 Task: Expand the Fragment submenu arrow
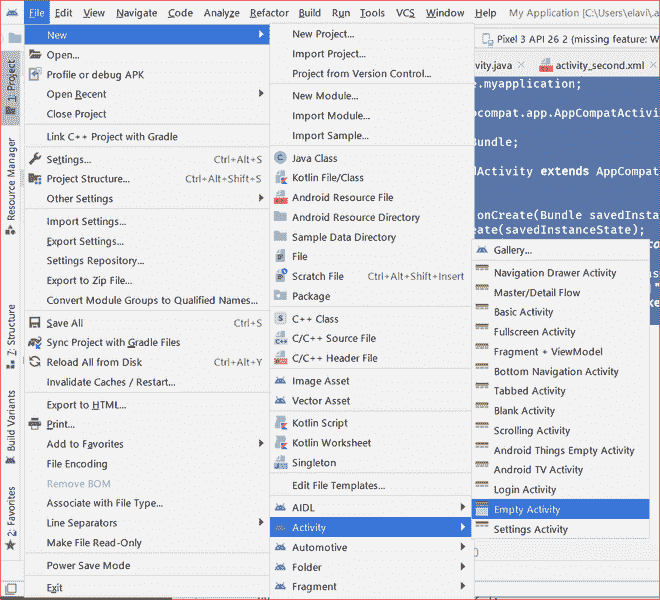tap(462, 587)
